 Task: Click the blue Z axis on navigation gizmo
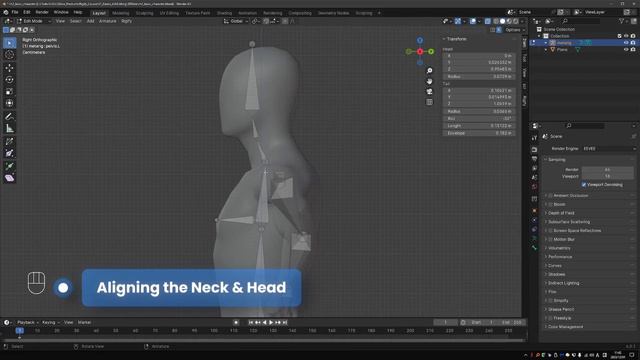(420, 40)
